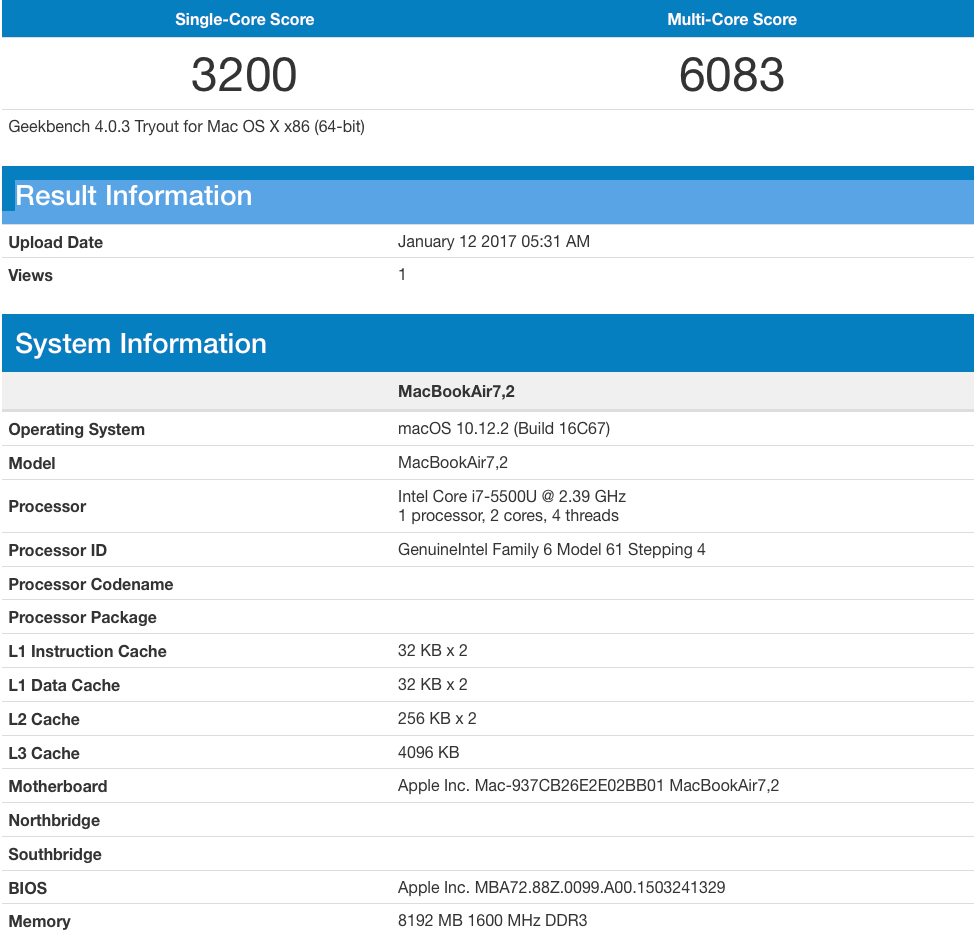Click the Geekbench 4.0.3 Tryout version text

coord(186,127)
